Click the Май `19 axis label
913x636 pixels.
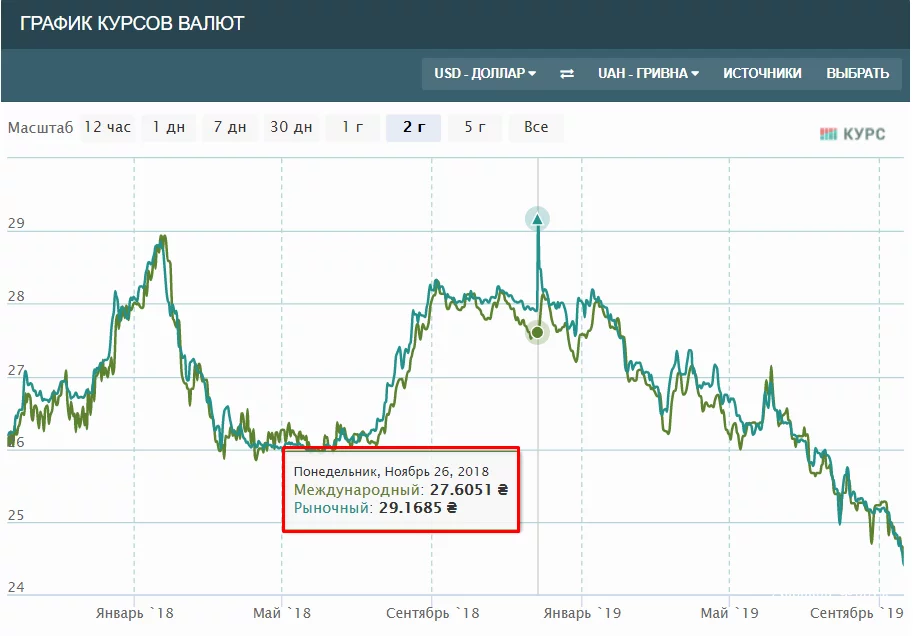click(x=730, y=613)
